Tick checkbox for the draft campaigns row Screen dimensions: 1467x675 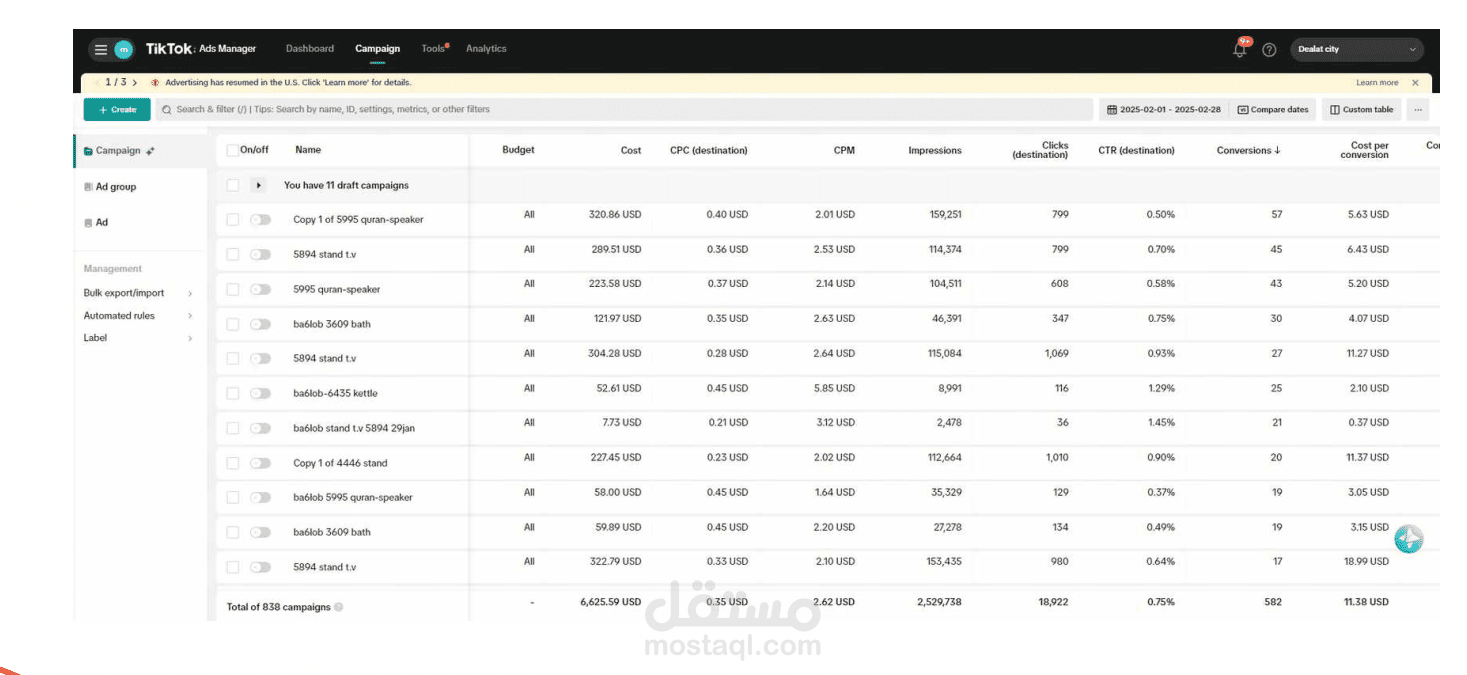click(233, 185)
